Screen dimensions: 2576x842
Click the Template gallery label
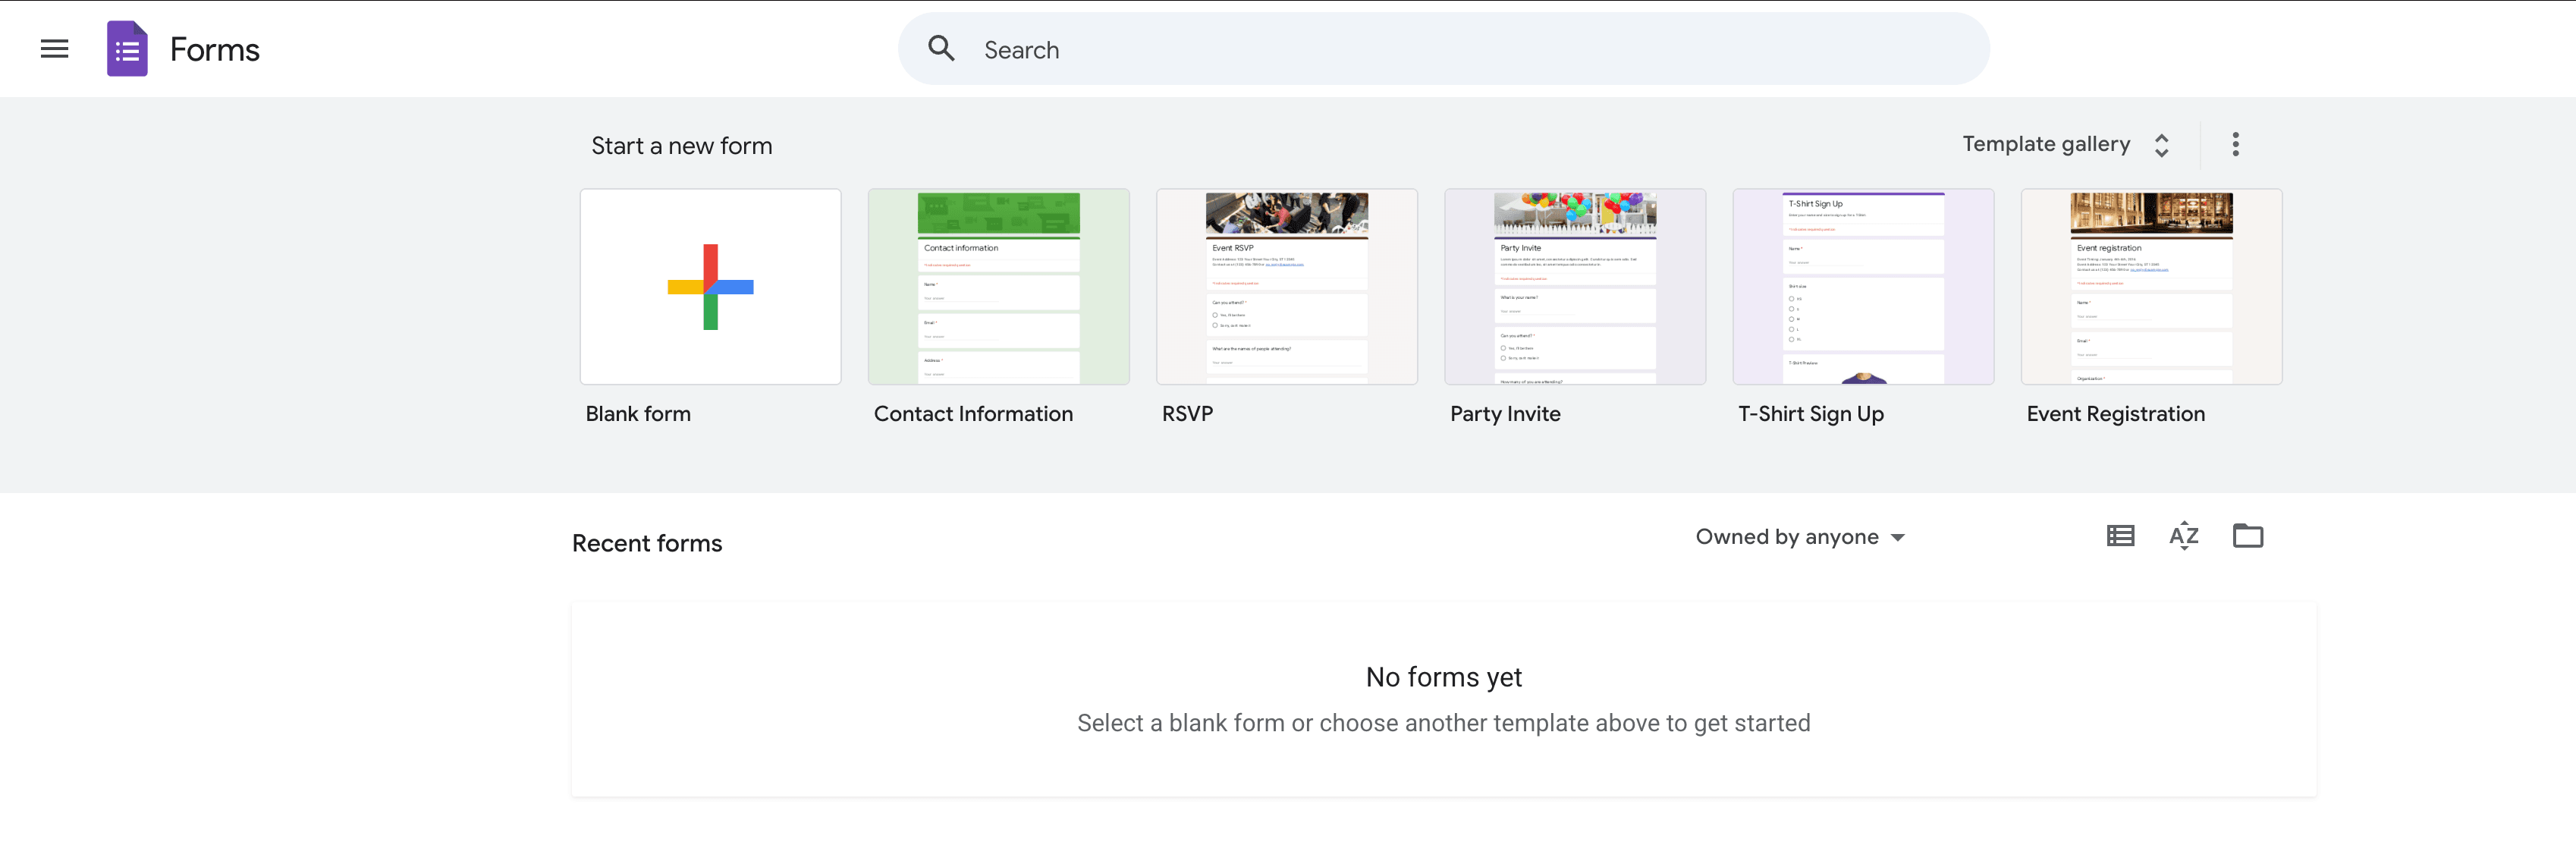click(2045, 144)
